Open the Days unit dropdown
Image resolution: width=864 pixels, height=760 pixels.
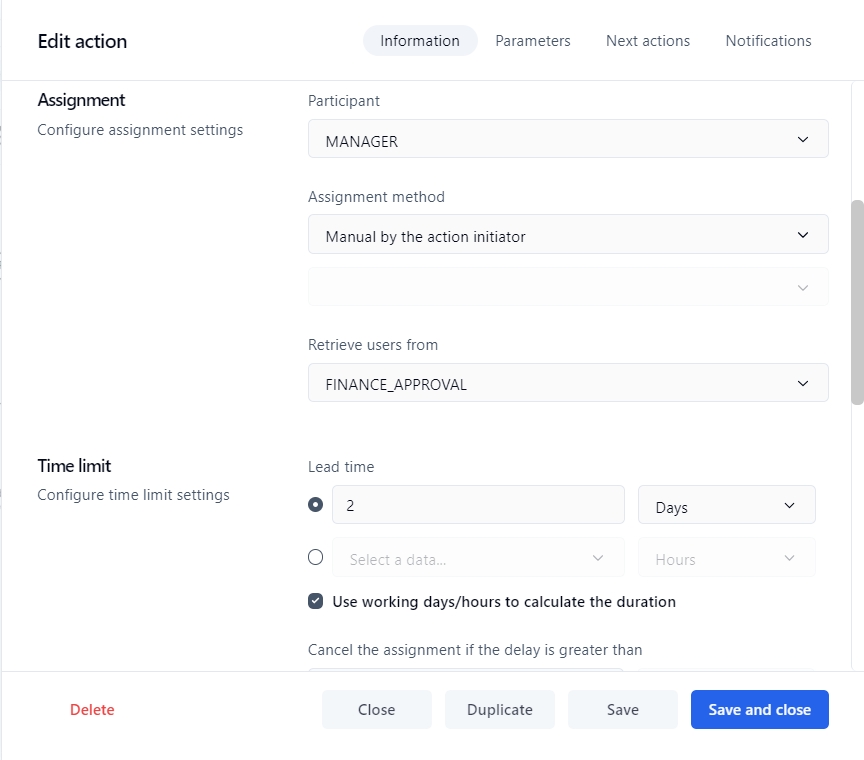(x=726, y=506)
